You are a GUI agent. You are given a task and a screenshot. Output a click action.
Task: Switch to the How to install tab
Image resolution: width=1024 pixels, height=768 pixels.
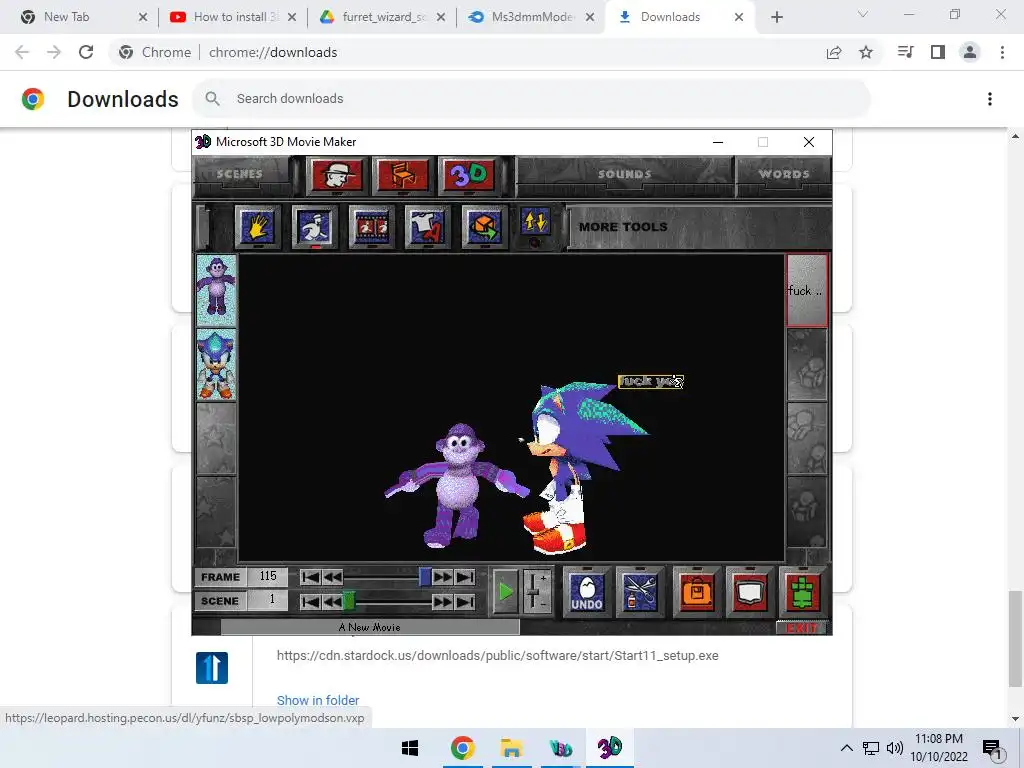point(232,17)
